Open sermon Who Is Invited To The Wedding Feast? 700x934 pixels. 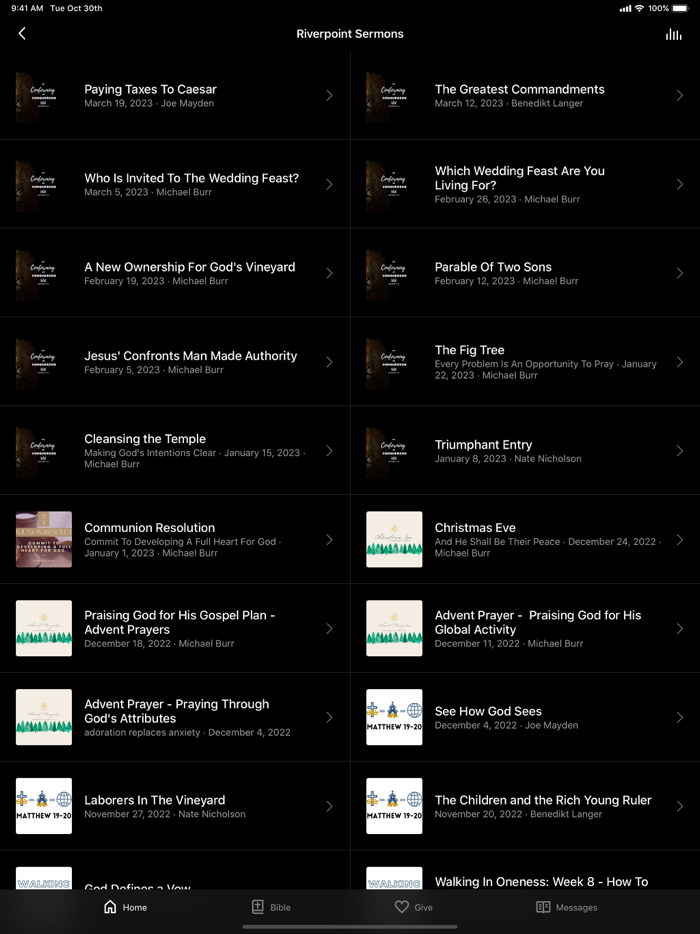point(175,184)
